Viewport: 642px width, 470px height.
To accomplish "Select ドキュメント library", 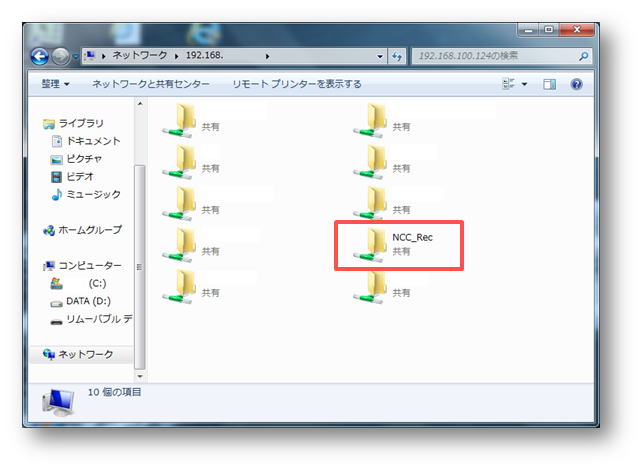I will [93, 141].
